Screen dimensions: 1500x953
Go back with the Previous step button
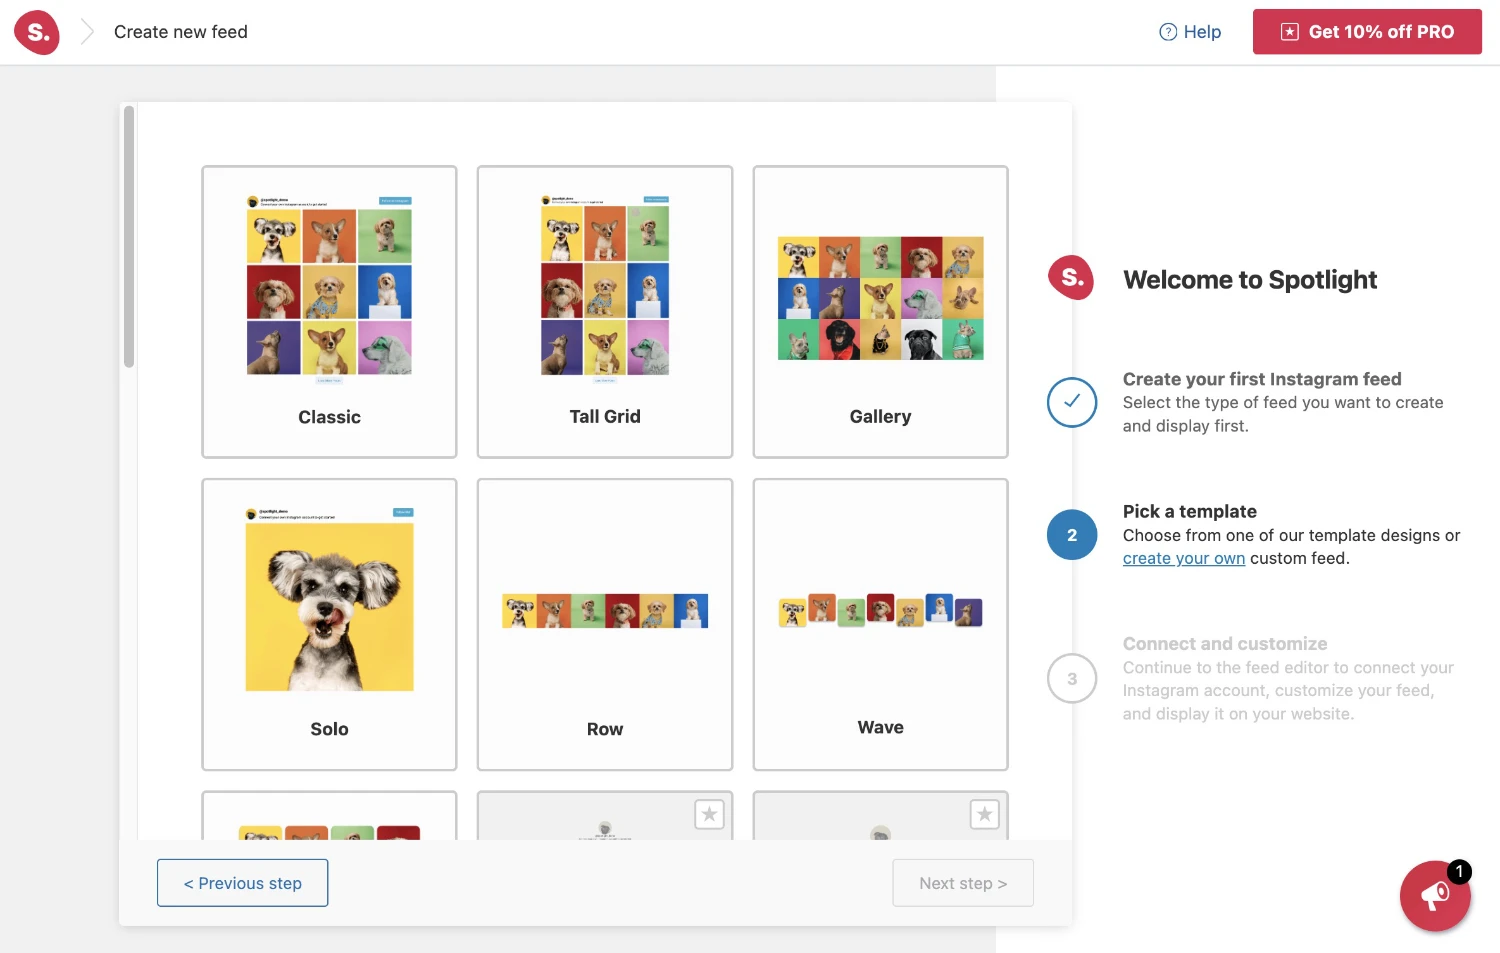click(x=243, y=883)
